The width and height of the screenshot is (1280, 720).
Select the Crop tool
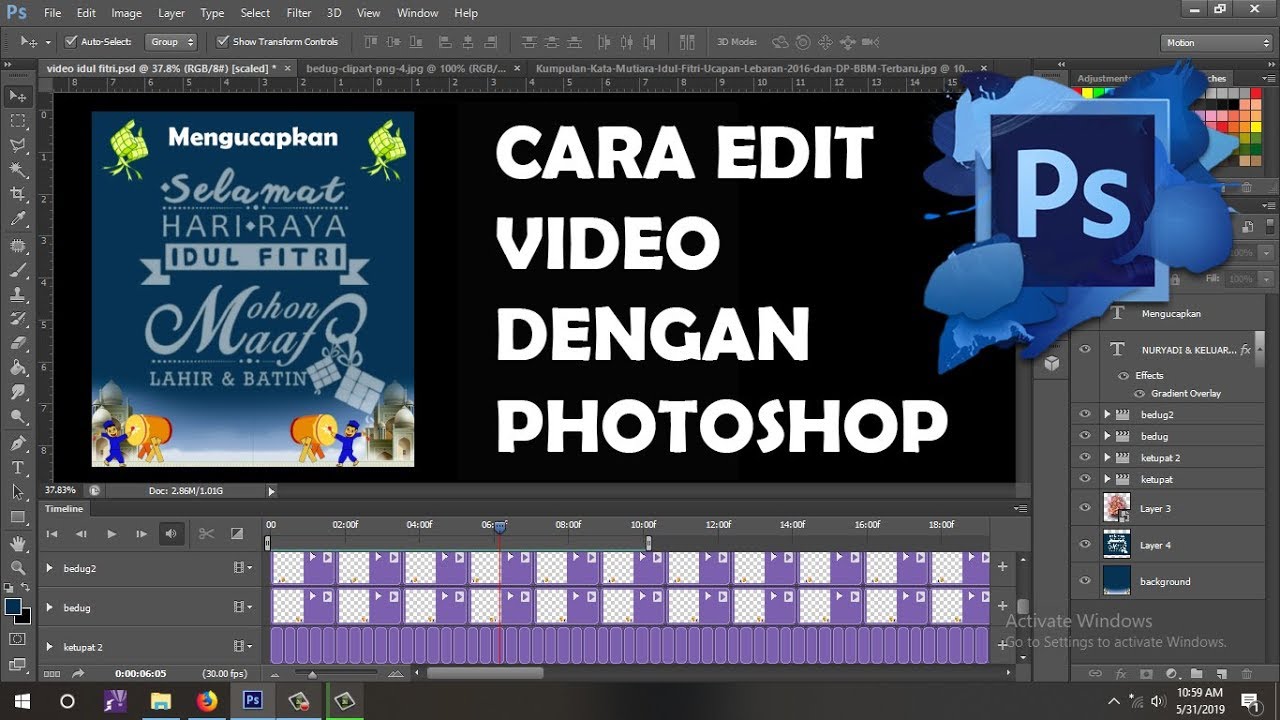[18, 194]
